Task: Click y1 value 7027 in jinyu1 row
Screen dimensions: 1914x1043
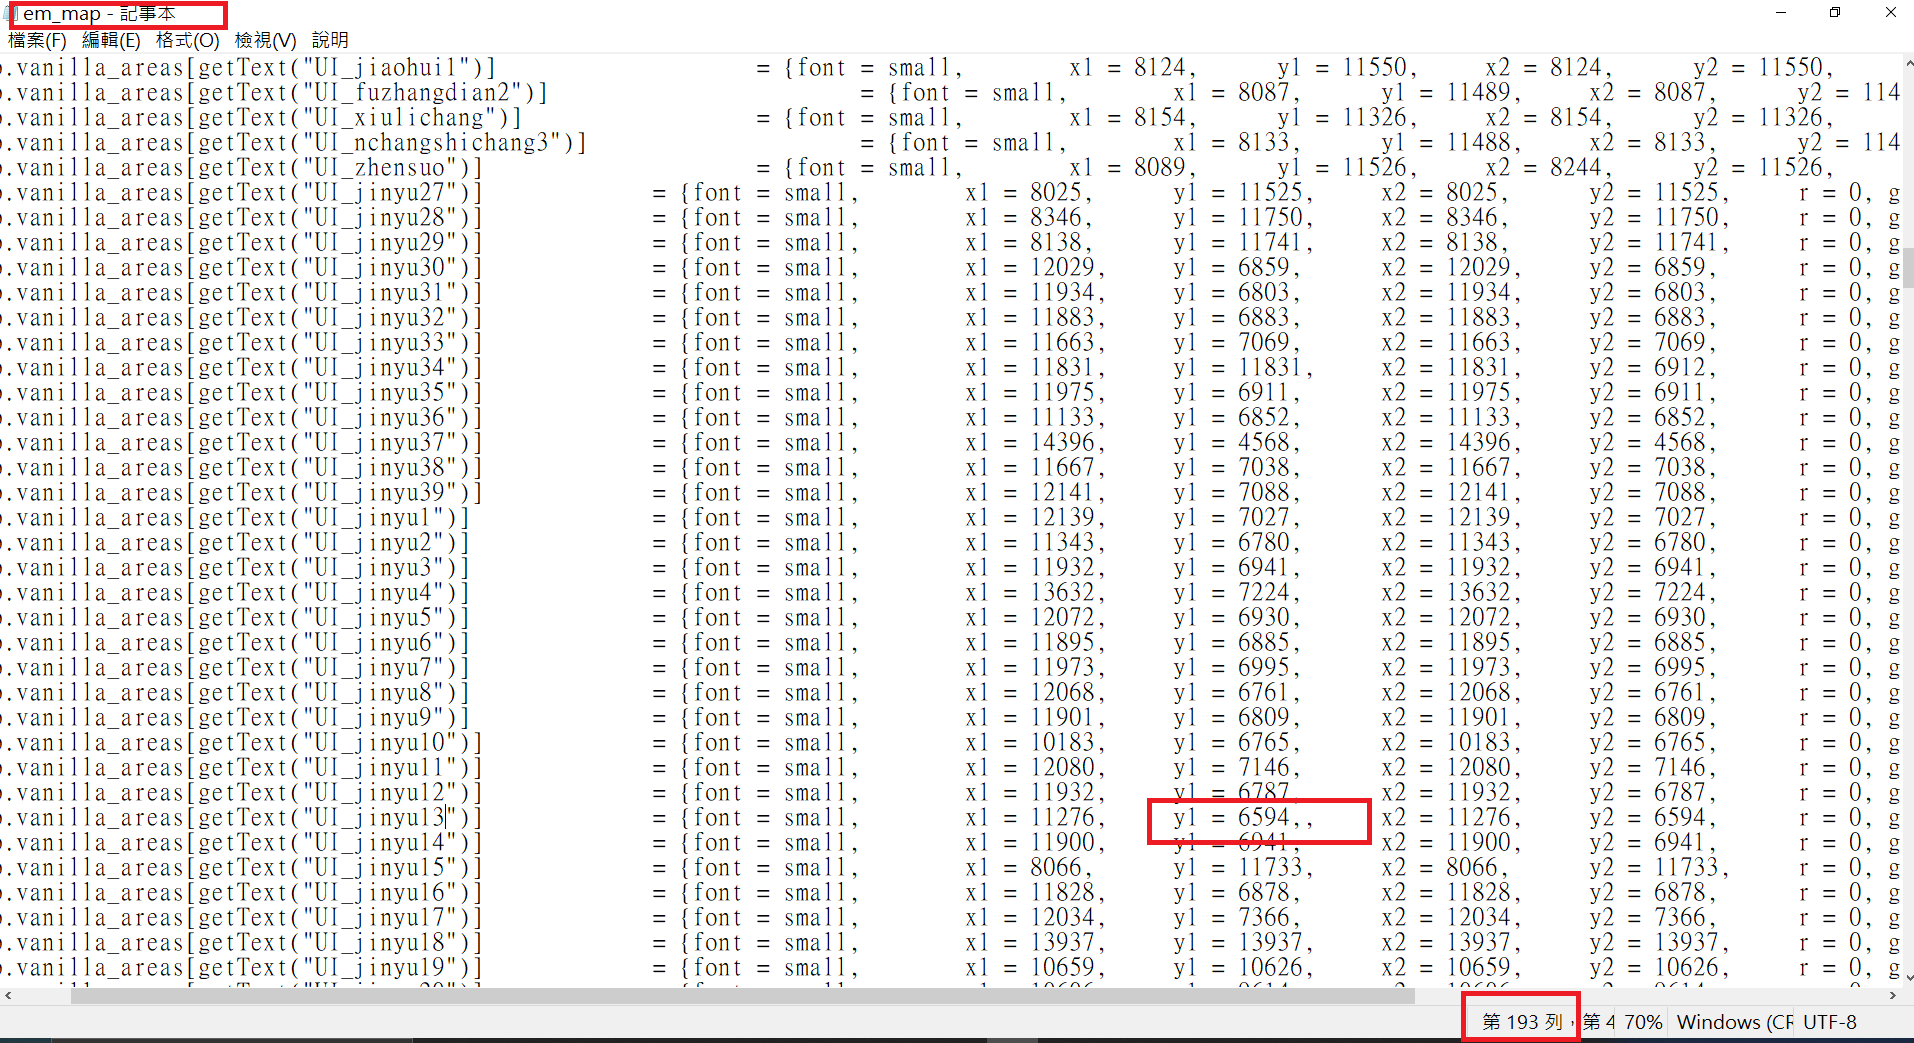Action: [x=1264, y=518]
